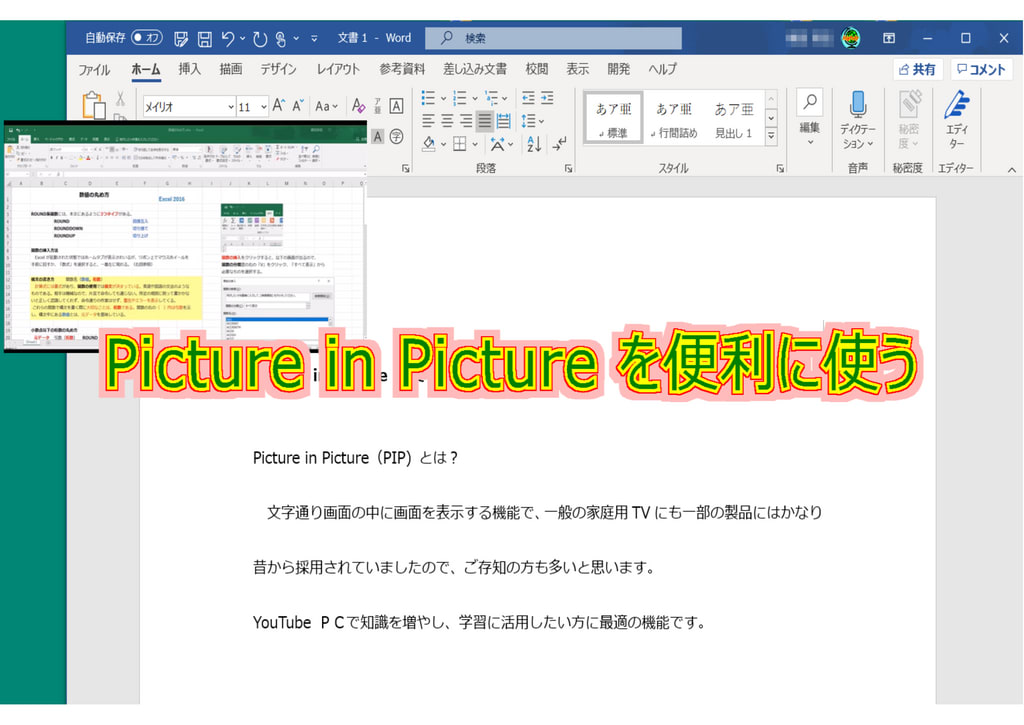Select the 標準 (Normal) style

pos(613,118)
